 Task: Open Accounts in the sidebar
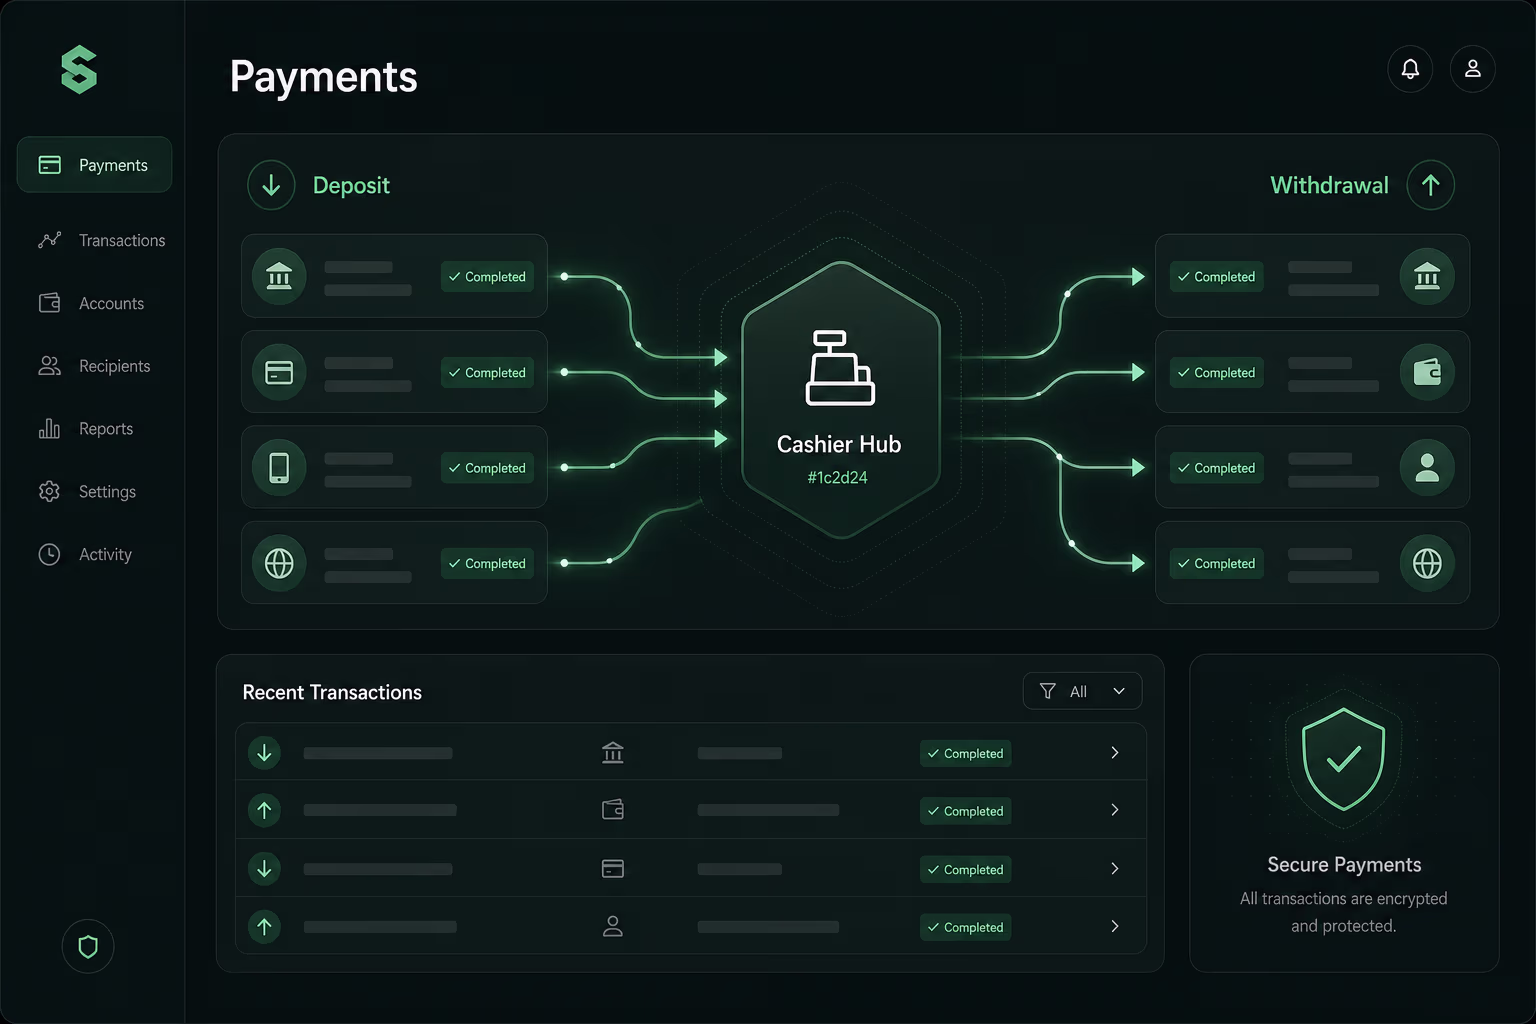[91, 303]
